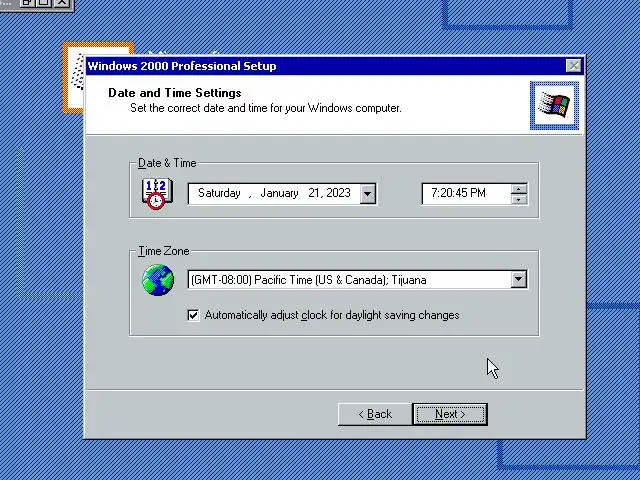Click the globe icon in Time Zone
640x480 pixels.
click(x=158, y=280)
